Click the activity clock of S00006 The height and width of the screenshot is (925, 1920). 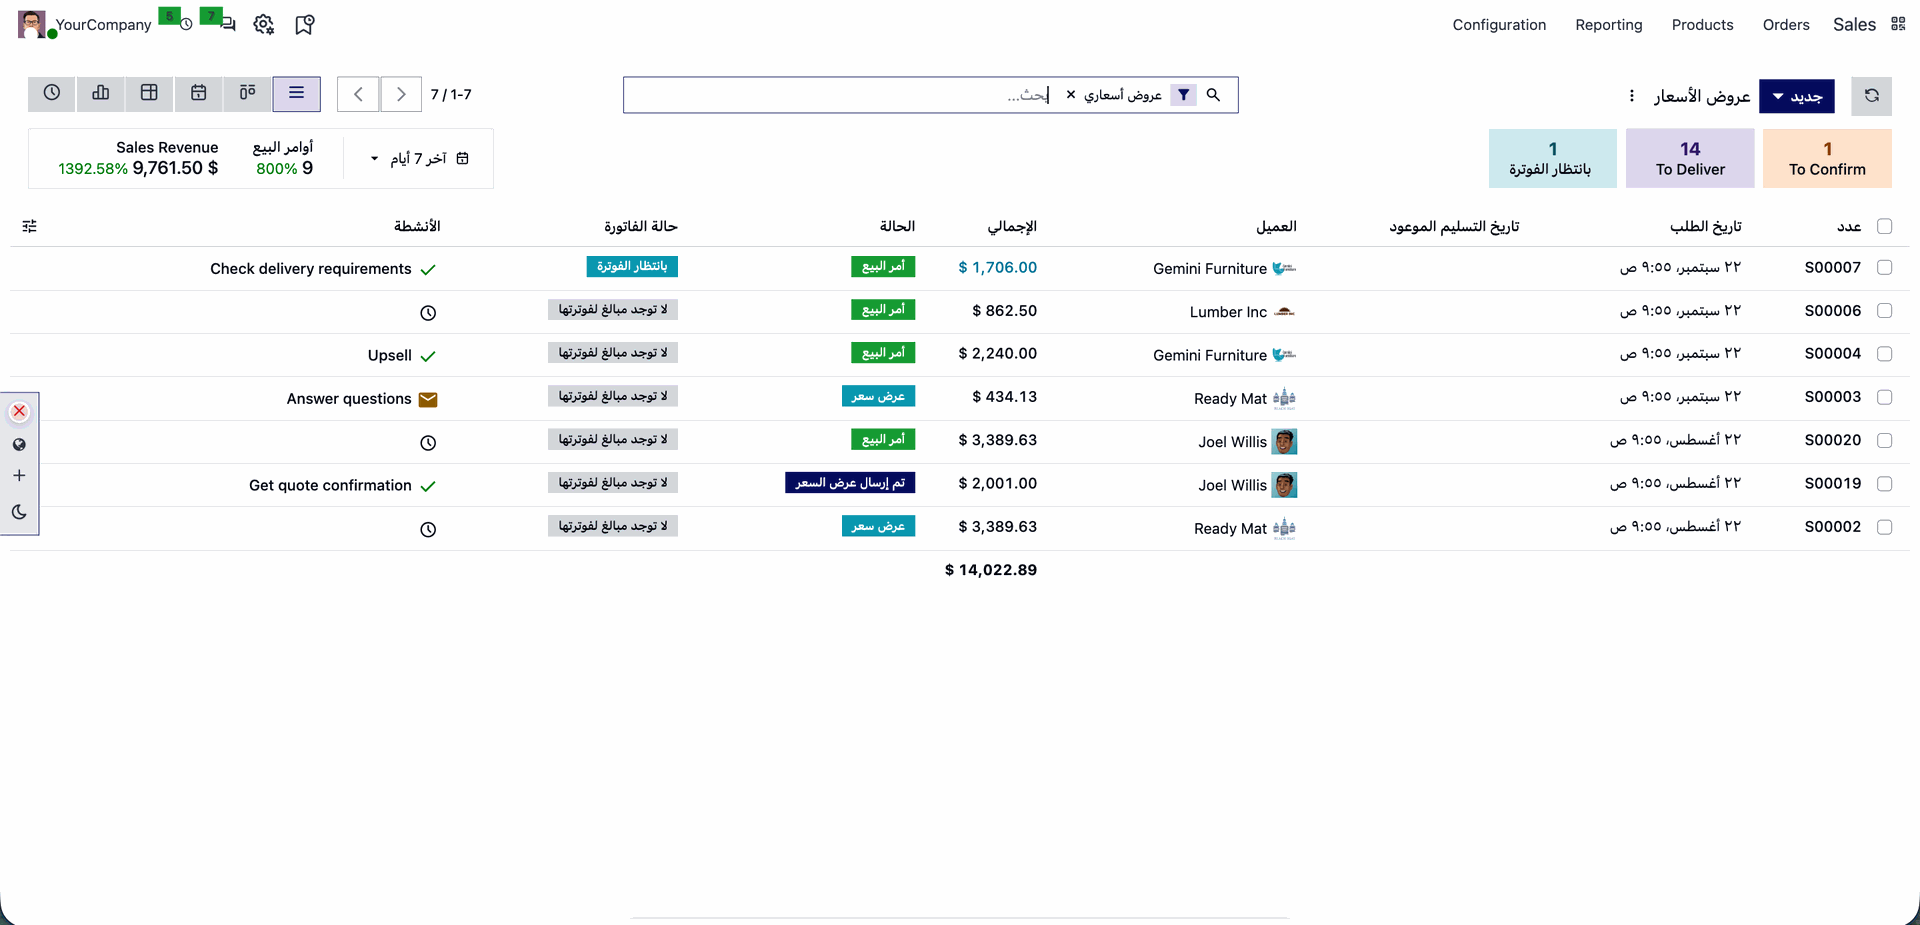[428, 313]
